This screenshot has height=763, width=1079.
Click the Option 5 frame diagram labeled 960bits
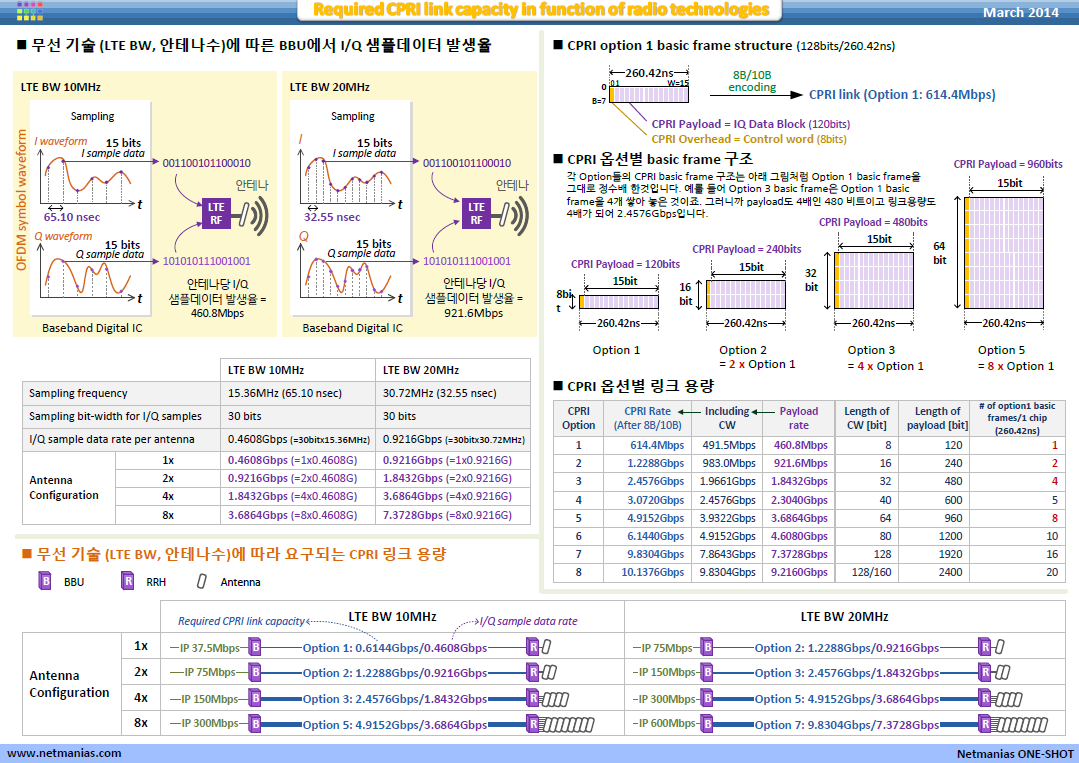tap(1003, 252)
